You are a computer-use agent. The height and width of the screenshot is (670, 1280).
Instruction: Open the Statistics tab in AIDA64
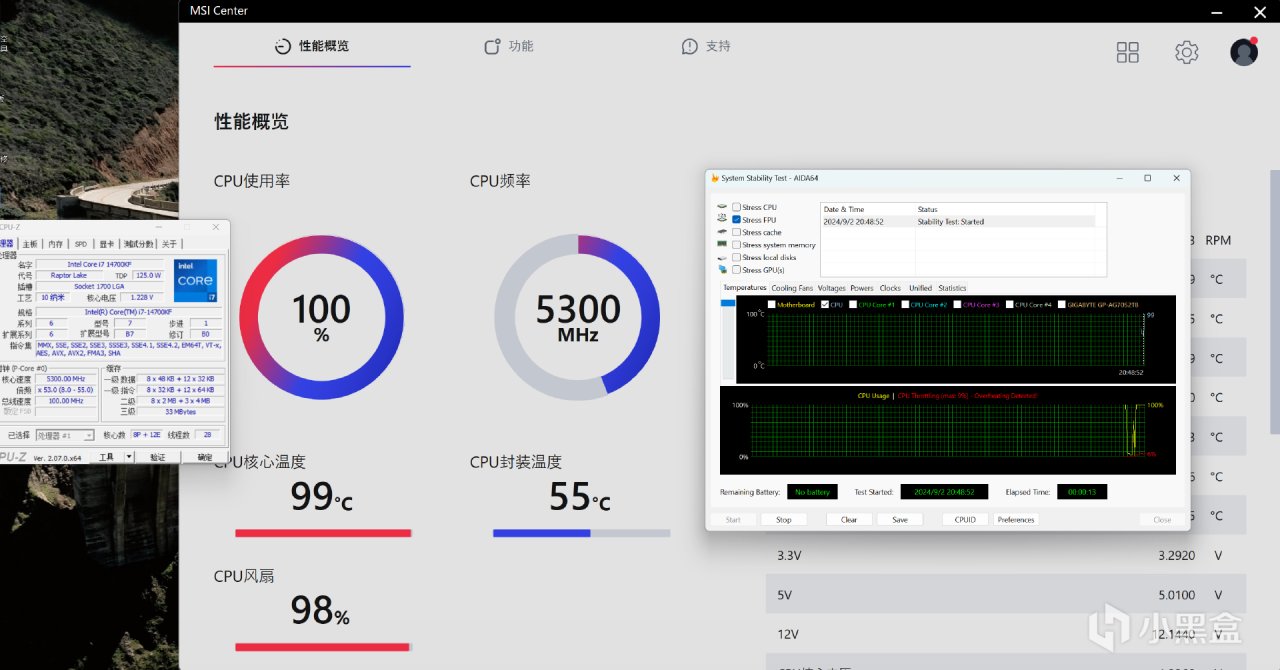[x=952, y=288]
